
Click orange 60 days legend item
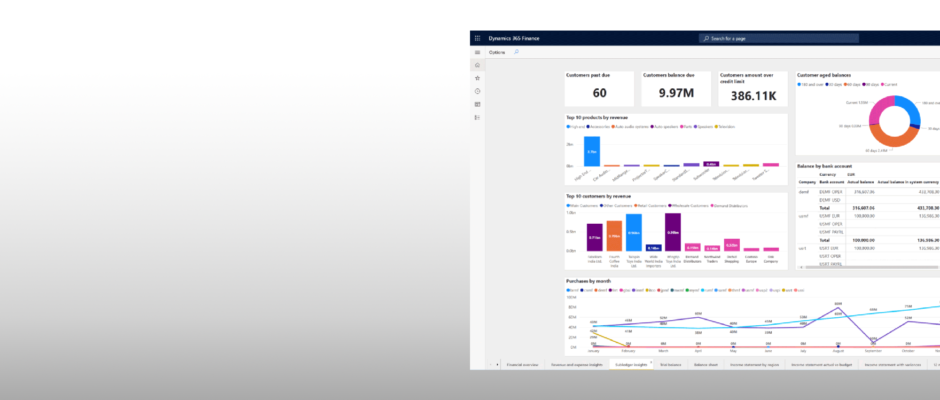pos(851,85)
